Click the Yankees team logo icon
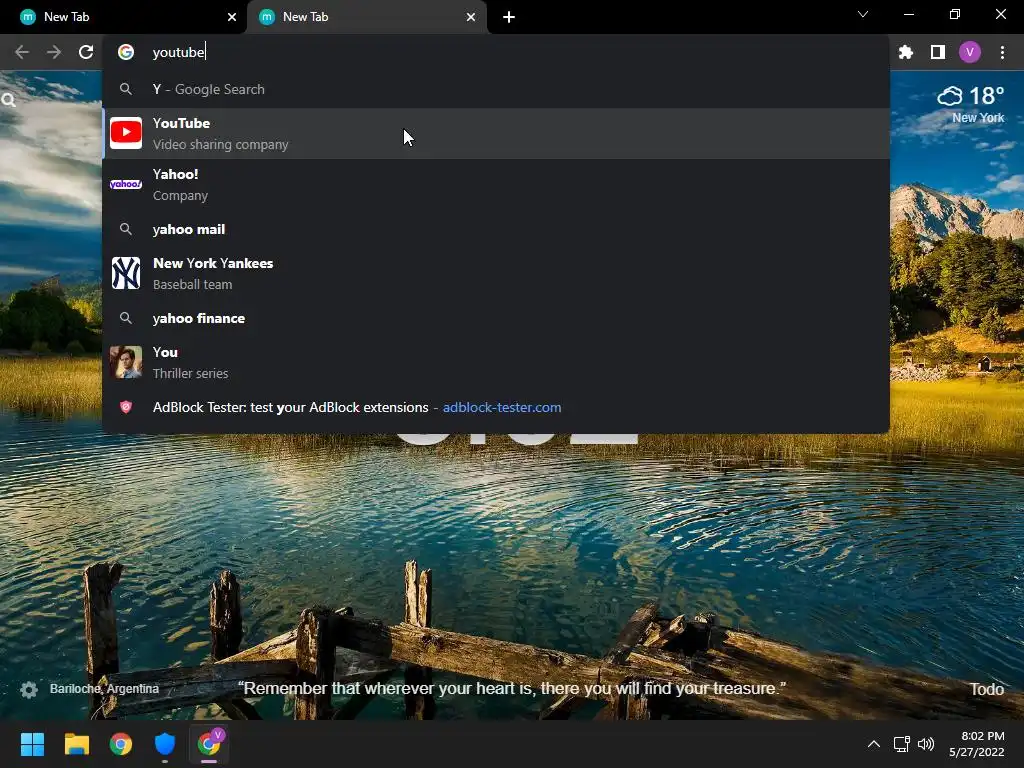Viewport: 1024px width, 768px height. tap(126, 273)
